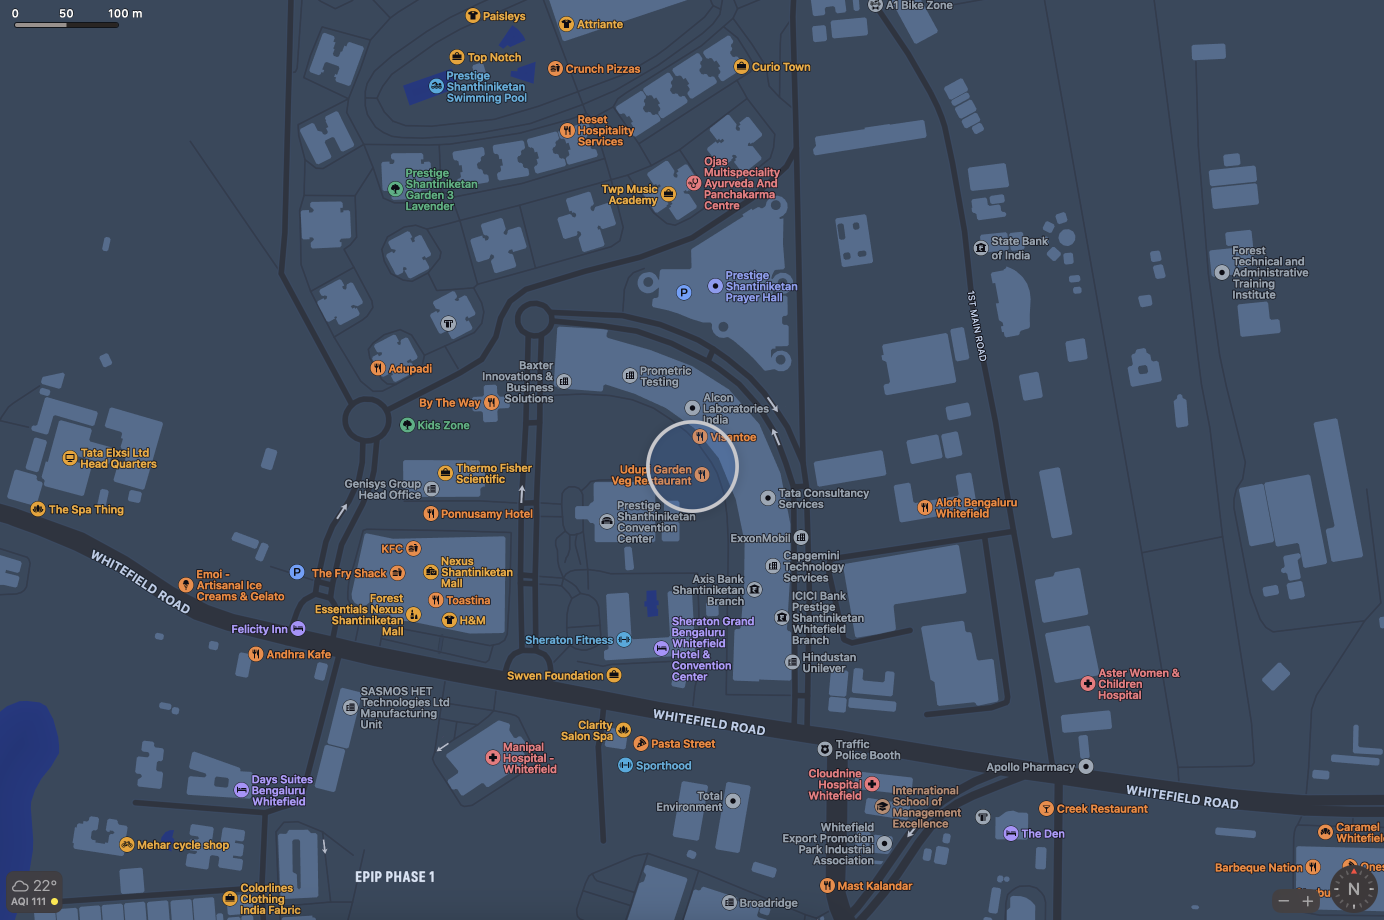Select the Adupadi restaurant icon

pyautogui.click(x=378, y=368)
